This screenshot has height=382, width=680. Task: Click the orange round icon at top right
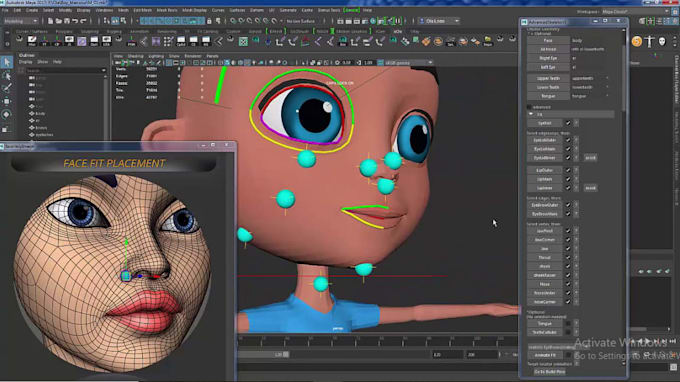pos(637,41)
